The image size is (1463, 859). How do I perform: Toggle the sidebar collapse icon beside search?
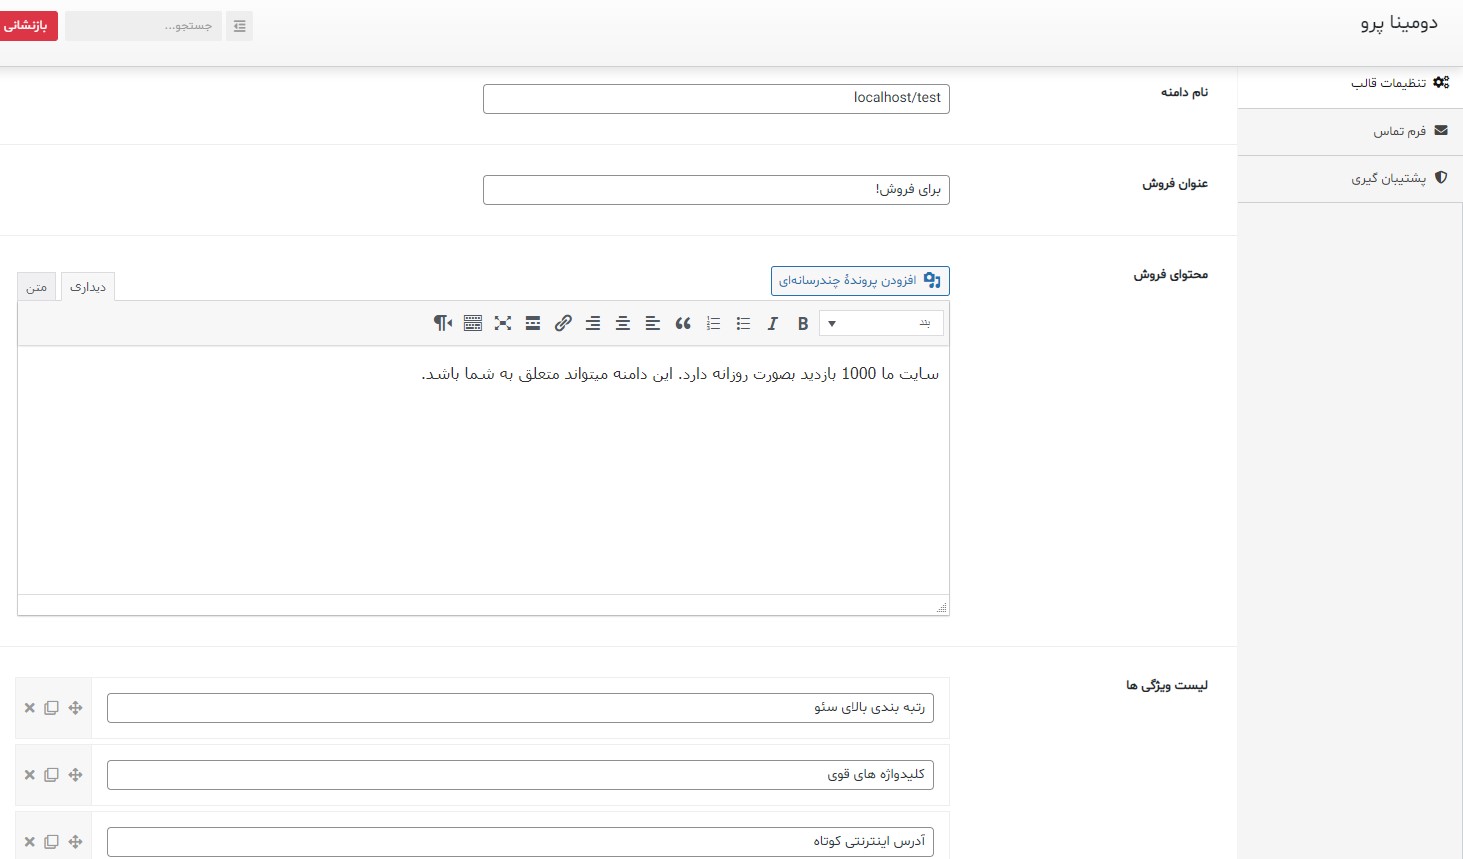click(239, 26)
